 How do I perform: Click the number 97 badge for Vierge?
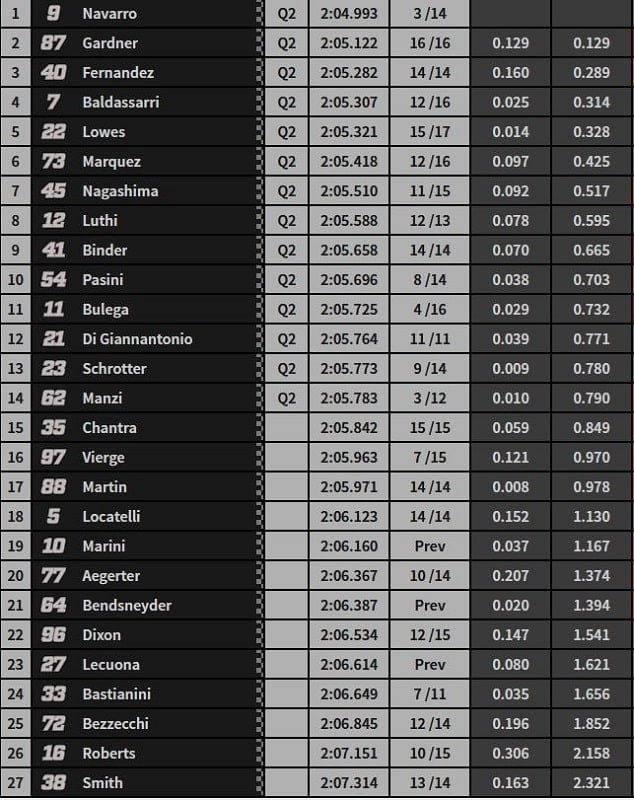[54, 457]
